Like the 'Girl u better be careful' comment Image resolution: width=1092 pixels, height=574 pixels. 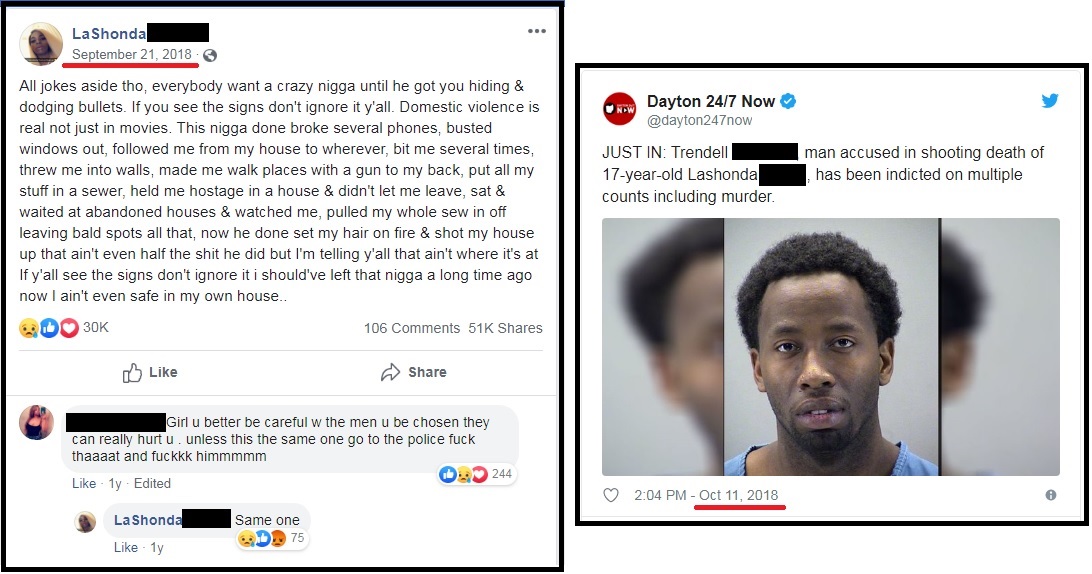(84, 483)
